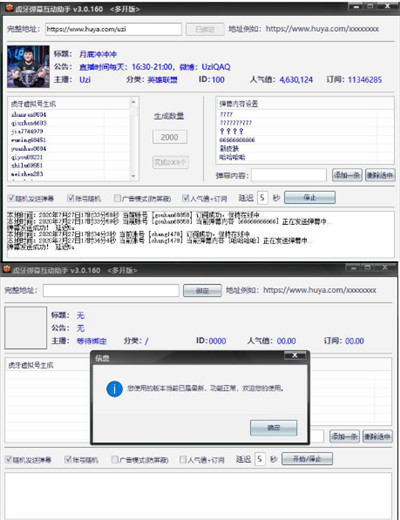Toggle 随机发送弹幕 in the bottom window
Viewport: 400px width, 520px height.
[8, 460]
